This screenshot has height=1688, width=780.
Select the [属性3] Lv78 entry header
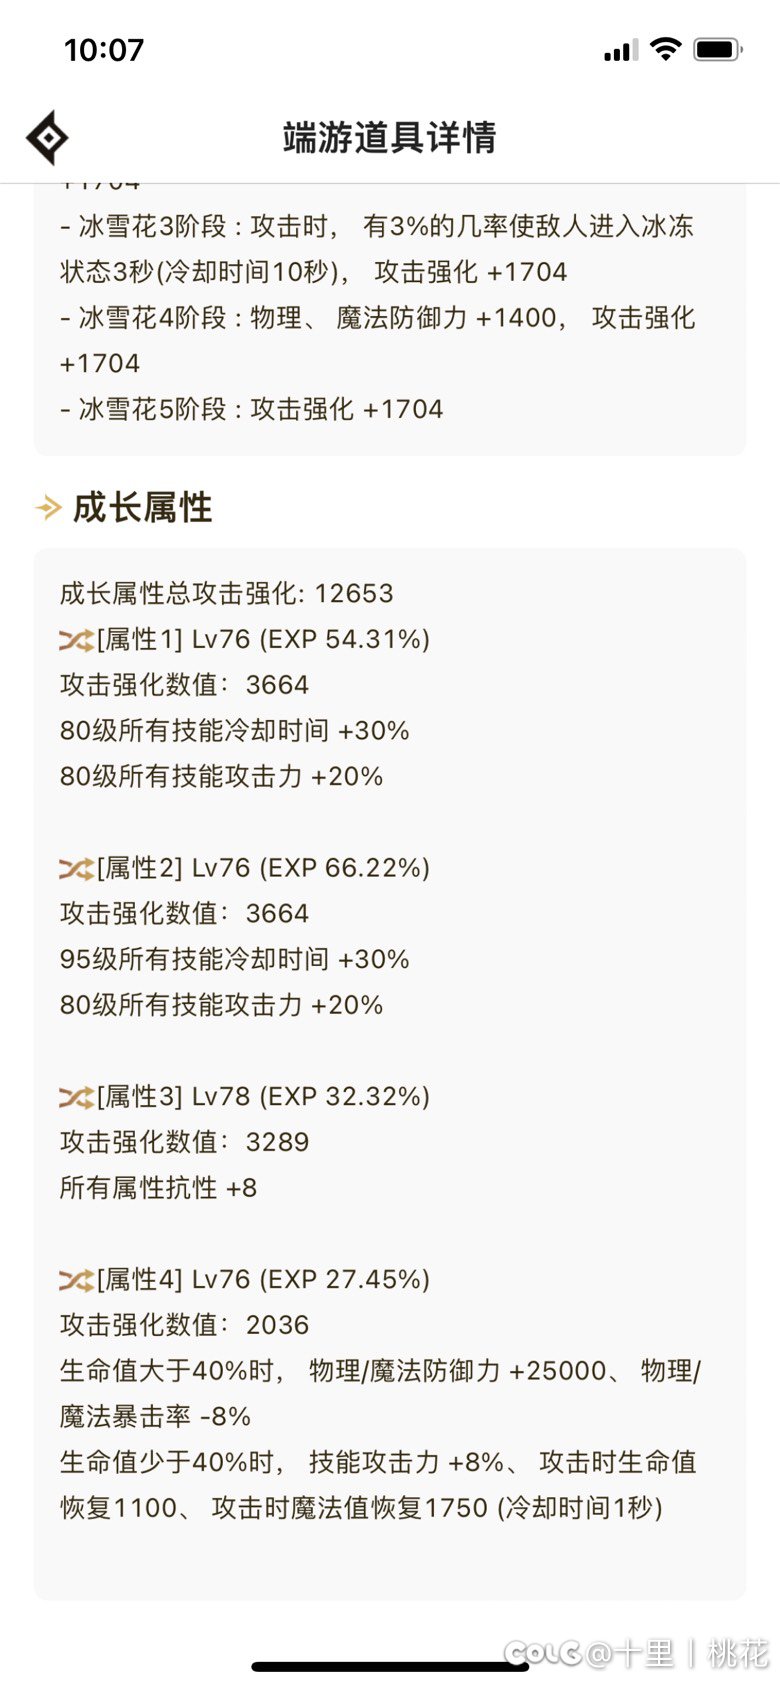(263, 1098)
